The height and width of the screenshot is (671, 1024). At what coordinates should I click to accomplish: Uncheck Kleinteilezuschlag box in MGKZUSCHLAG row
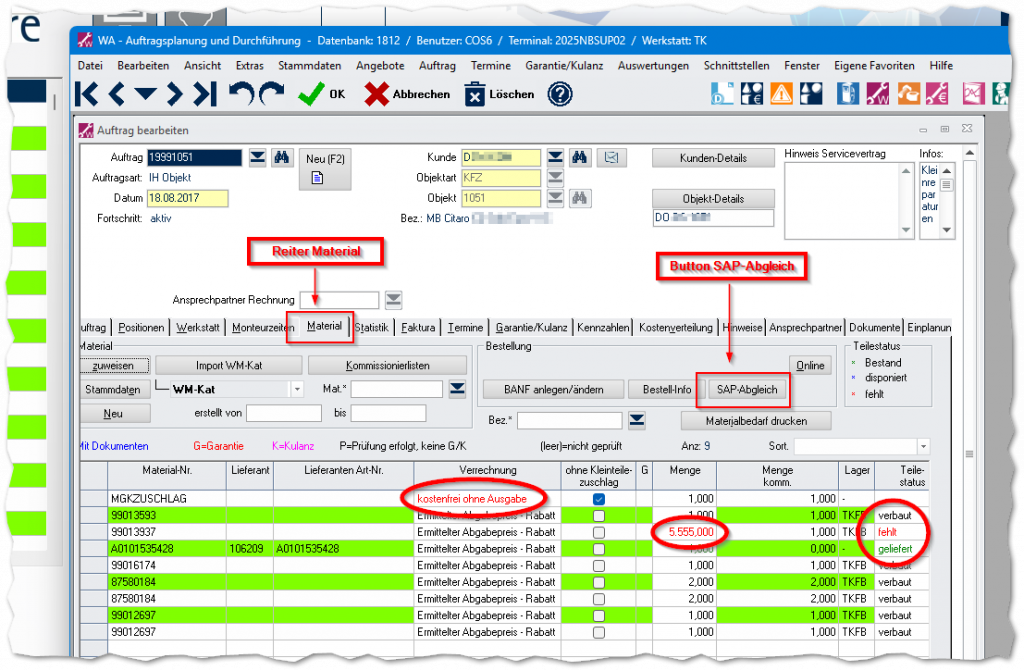pyautogui.click(x=598, y=499)
